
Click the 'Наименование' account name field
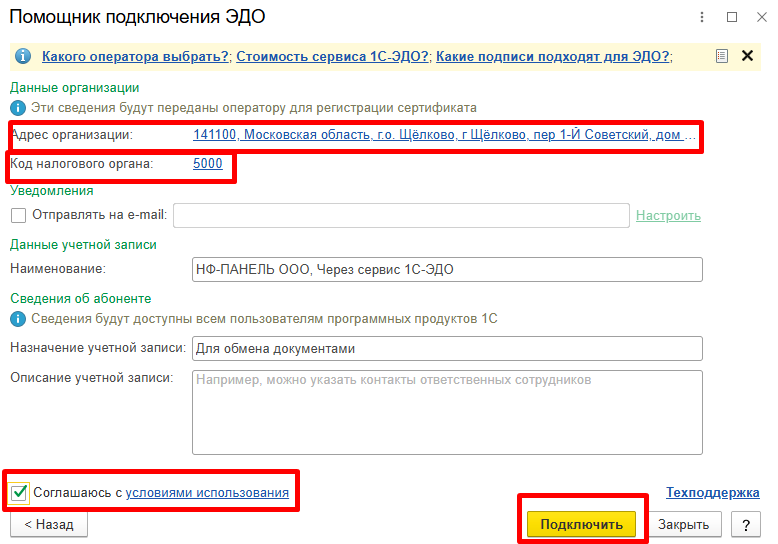pyautogui.click(x=447, y=270)
